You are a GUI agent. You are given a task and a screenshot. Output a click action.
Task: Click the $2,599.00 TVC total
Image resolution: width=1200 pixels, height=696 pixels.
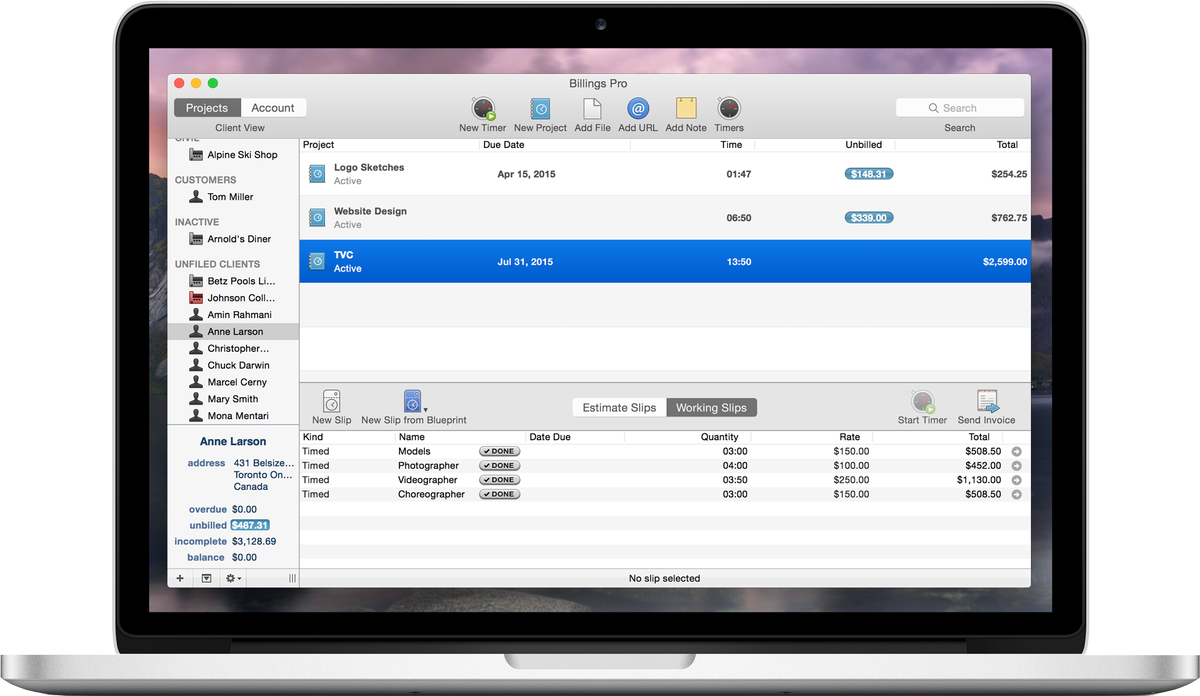pyautogui.click(x=1005, y=262)
